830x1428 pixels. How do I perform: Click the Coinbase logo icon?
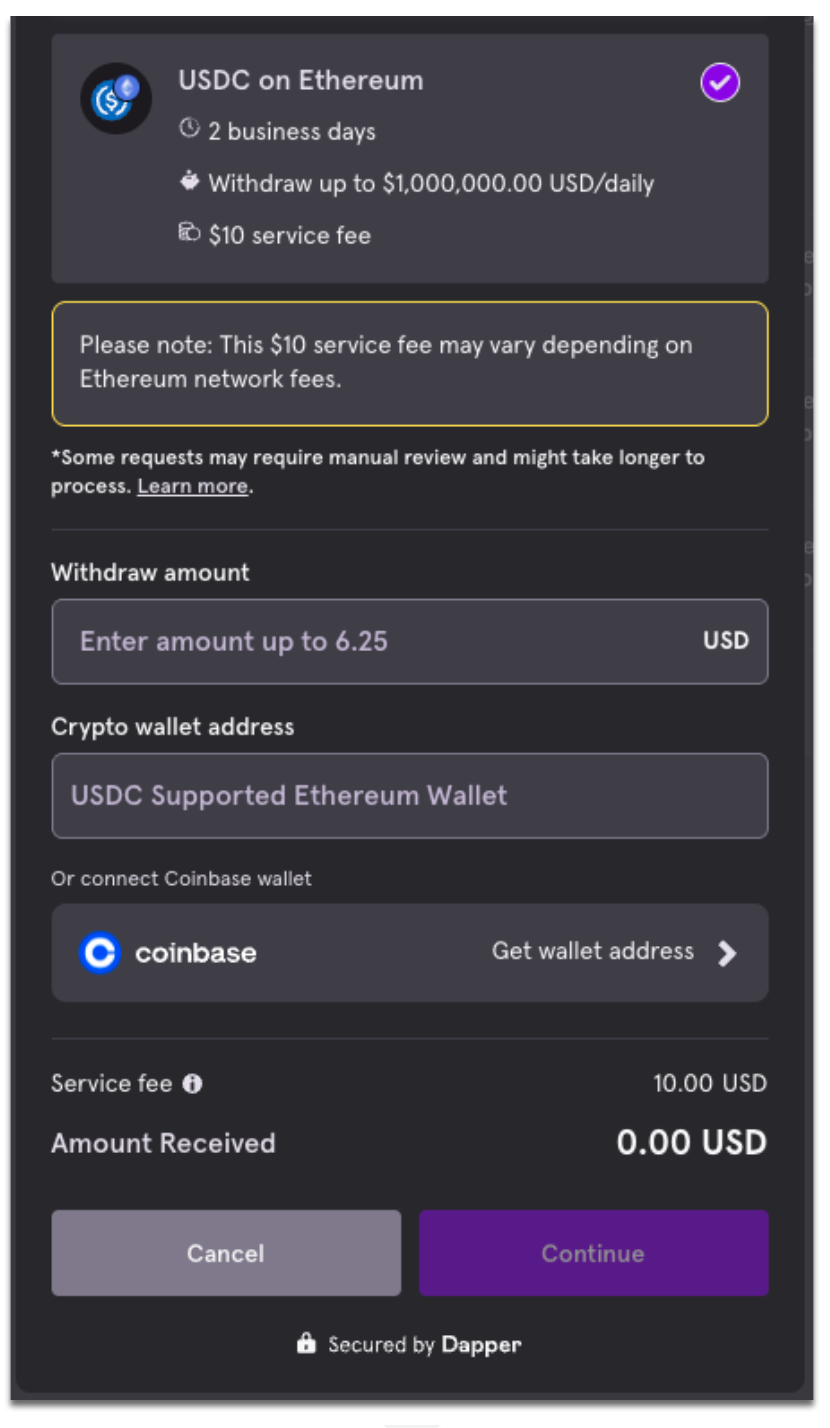[101, 952]
